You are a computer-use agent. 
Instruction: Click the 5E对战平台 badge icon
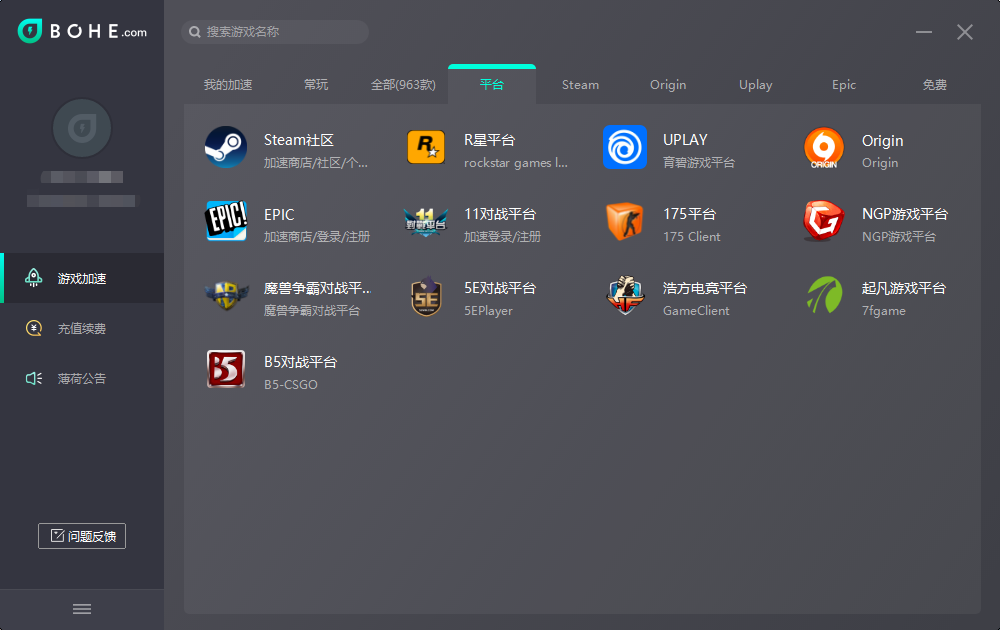426,296
